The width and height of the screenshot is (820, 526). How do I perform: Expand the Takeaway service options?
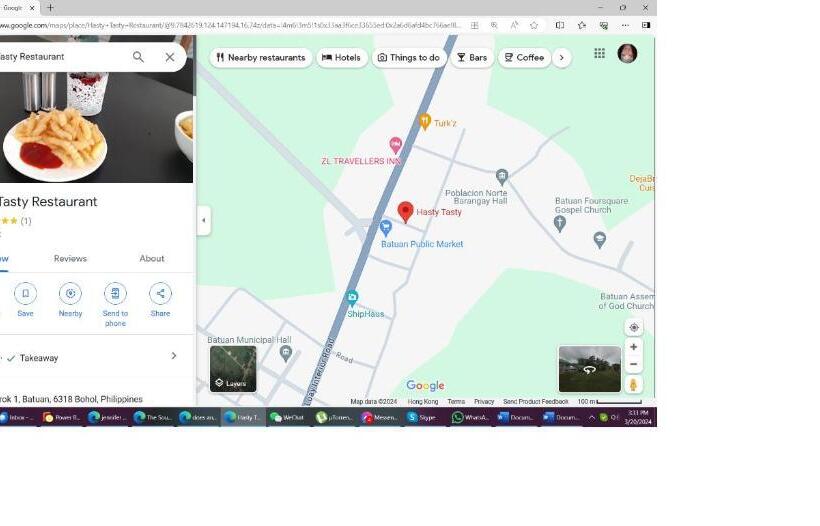click(173, 356)
